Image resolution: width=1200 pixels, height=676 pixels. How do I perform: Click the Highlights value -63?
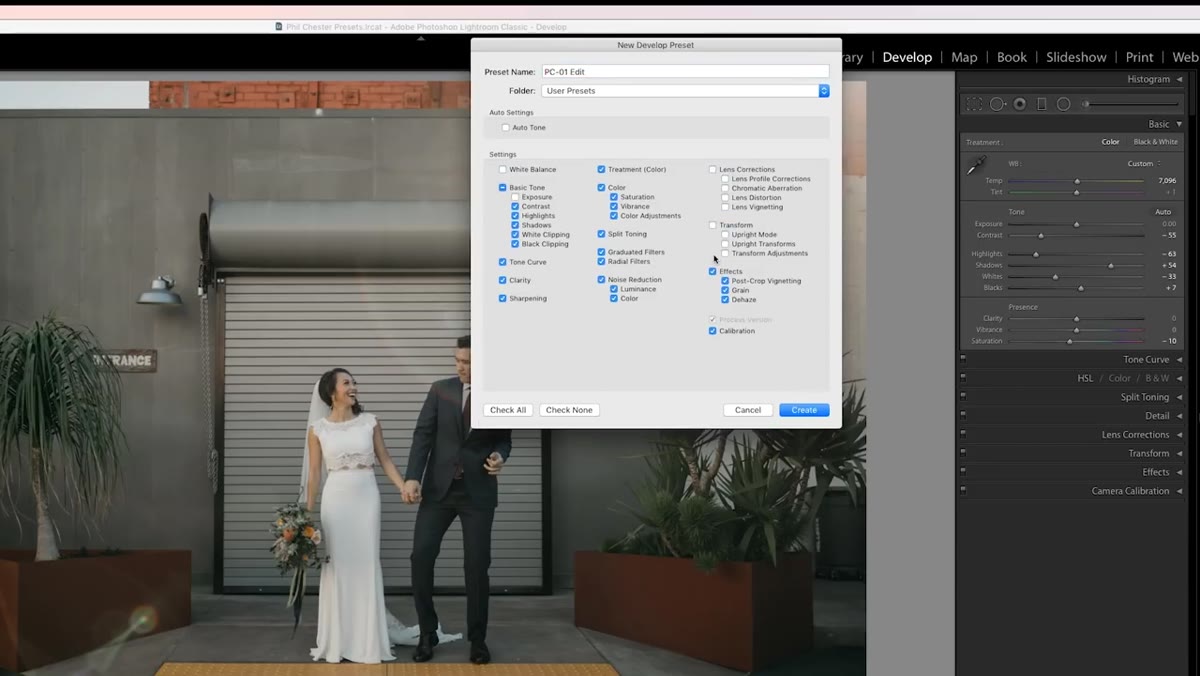(1168, 254)
